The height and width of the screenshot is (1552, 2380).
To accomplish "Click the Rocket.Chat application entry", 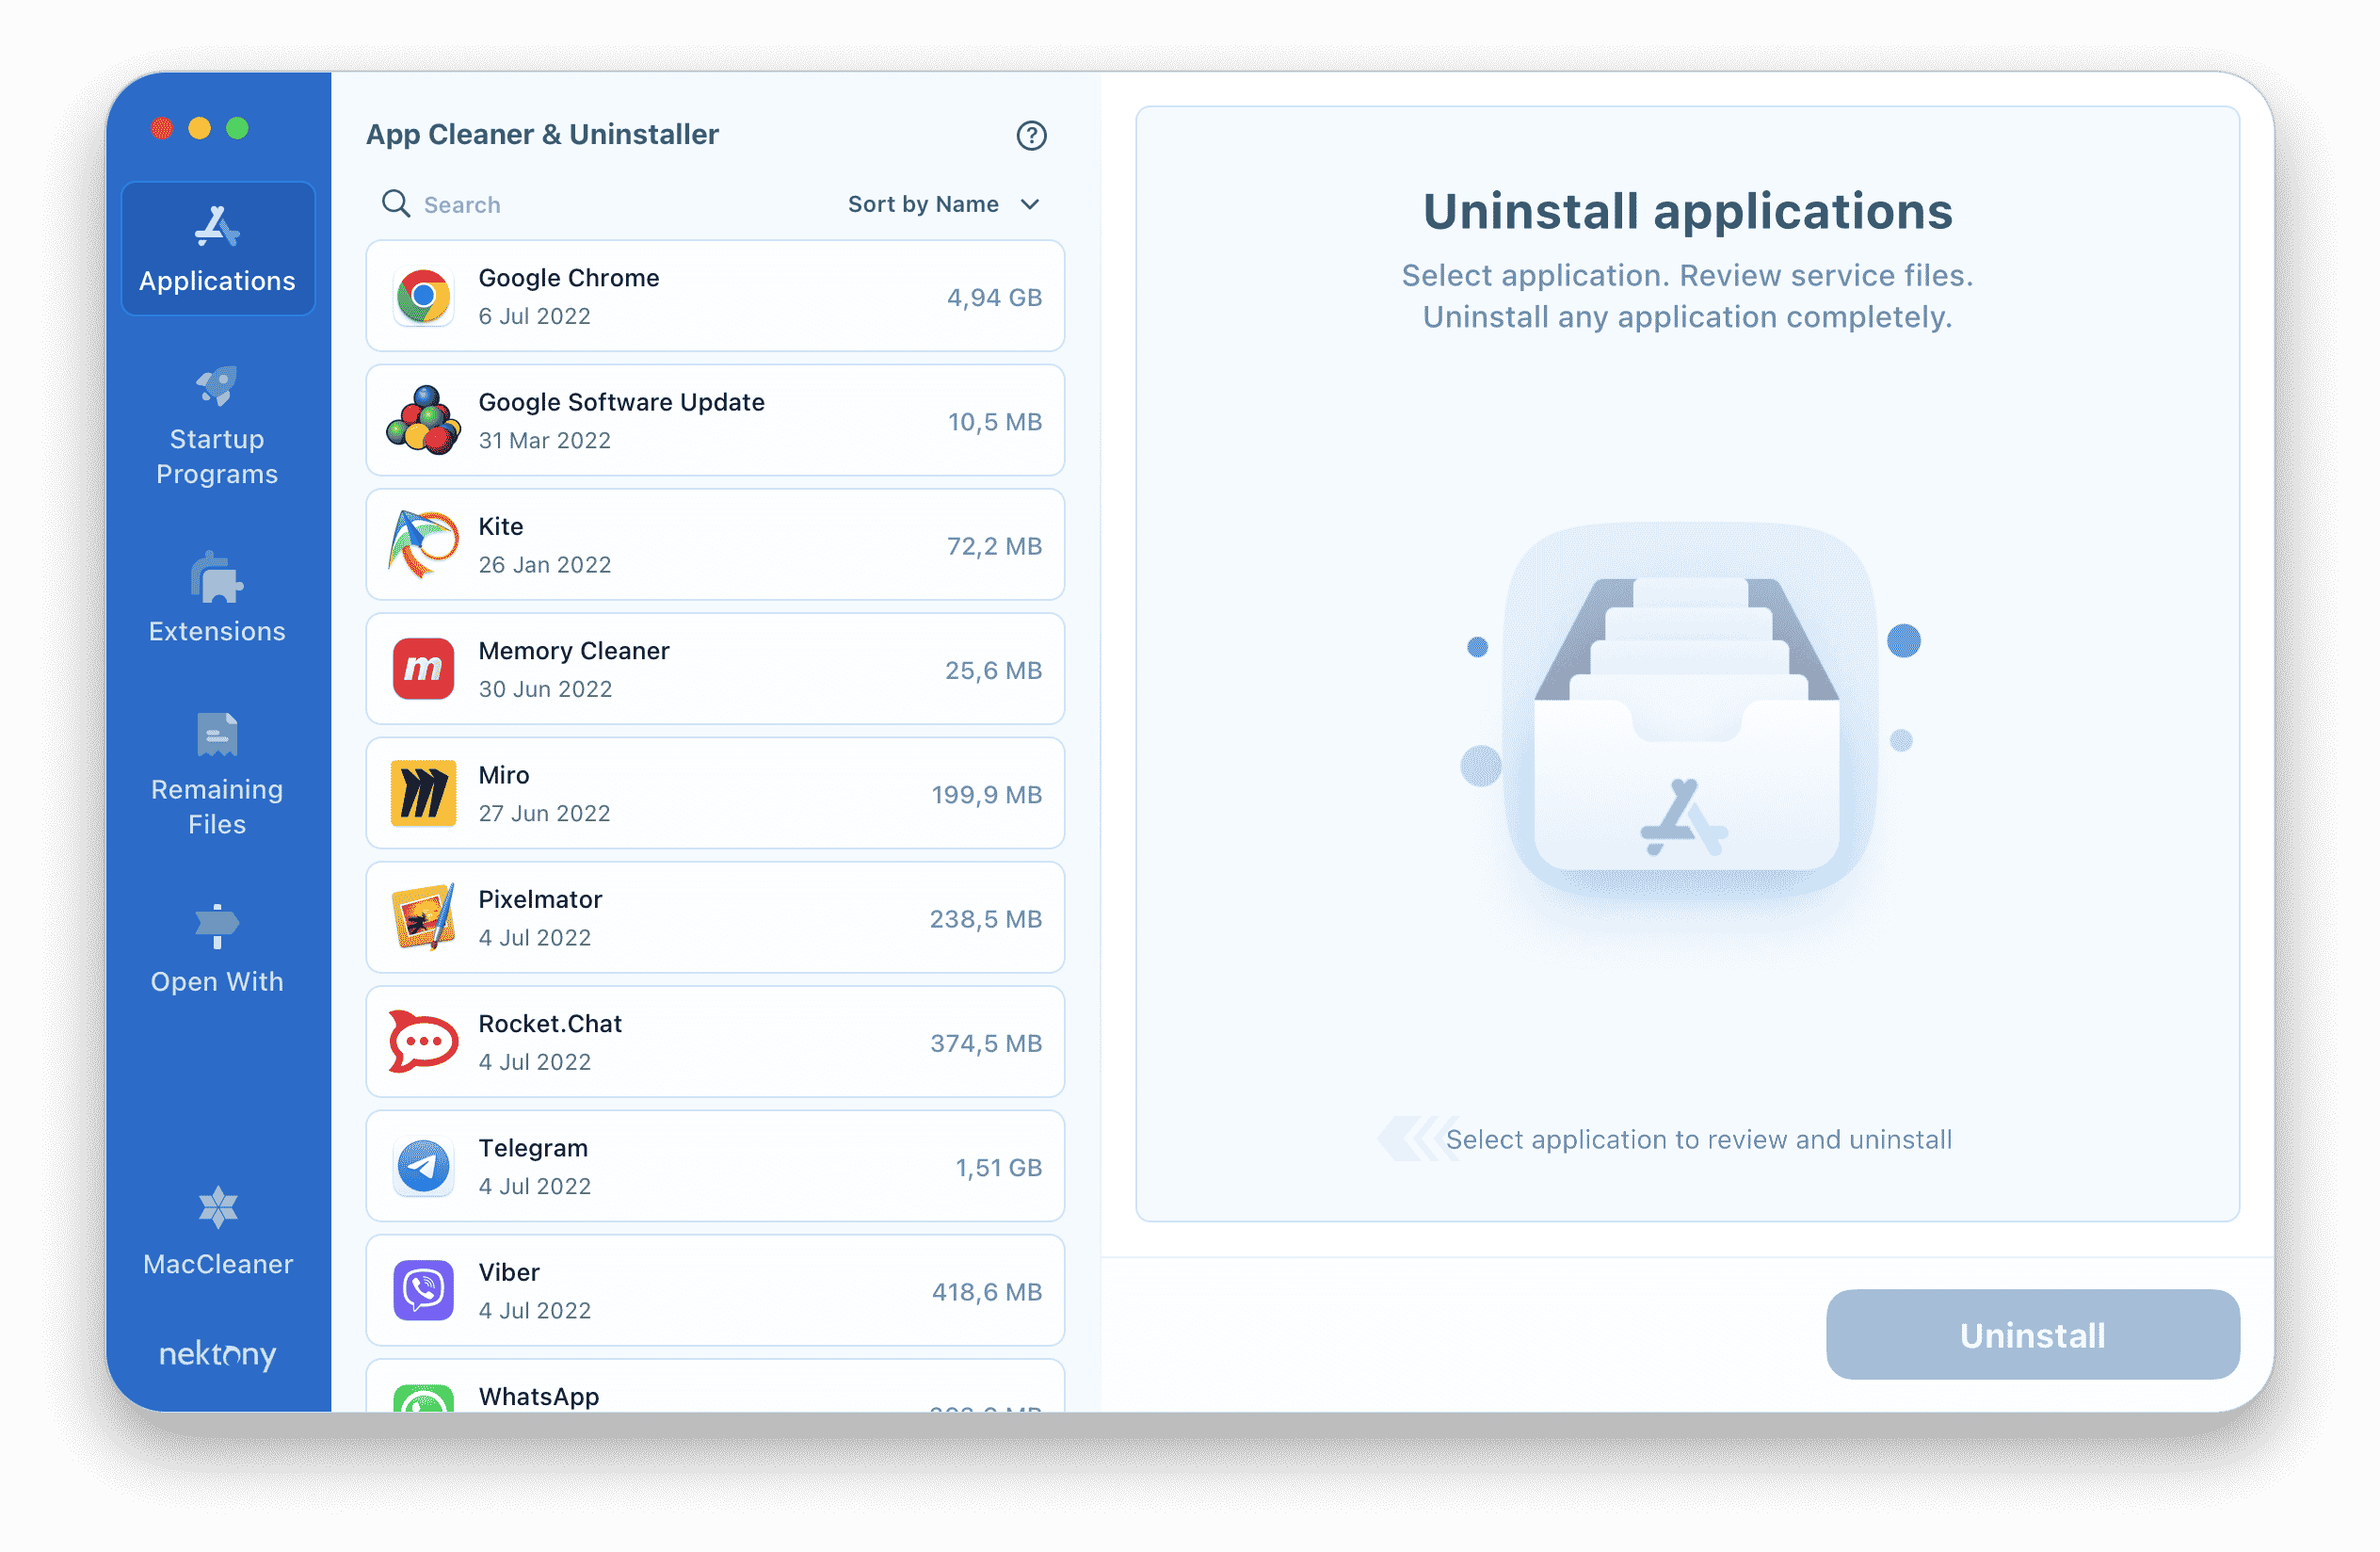I will click(x=716, y=1040).
